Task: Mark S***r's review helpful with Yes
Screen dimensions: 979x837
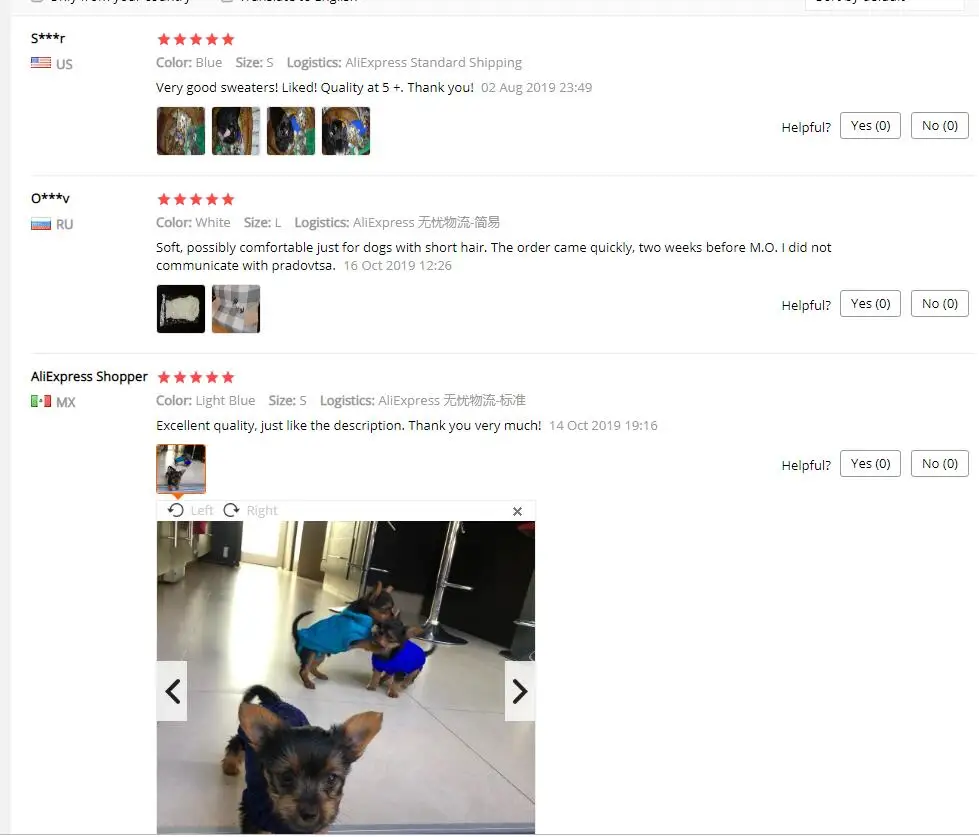Action: pyautogui.click(x=870, y=125)
